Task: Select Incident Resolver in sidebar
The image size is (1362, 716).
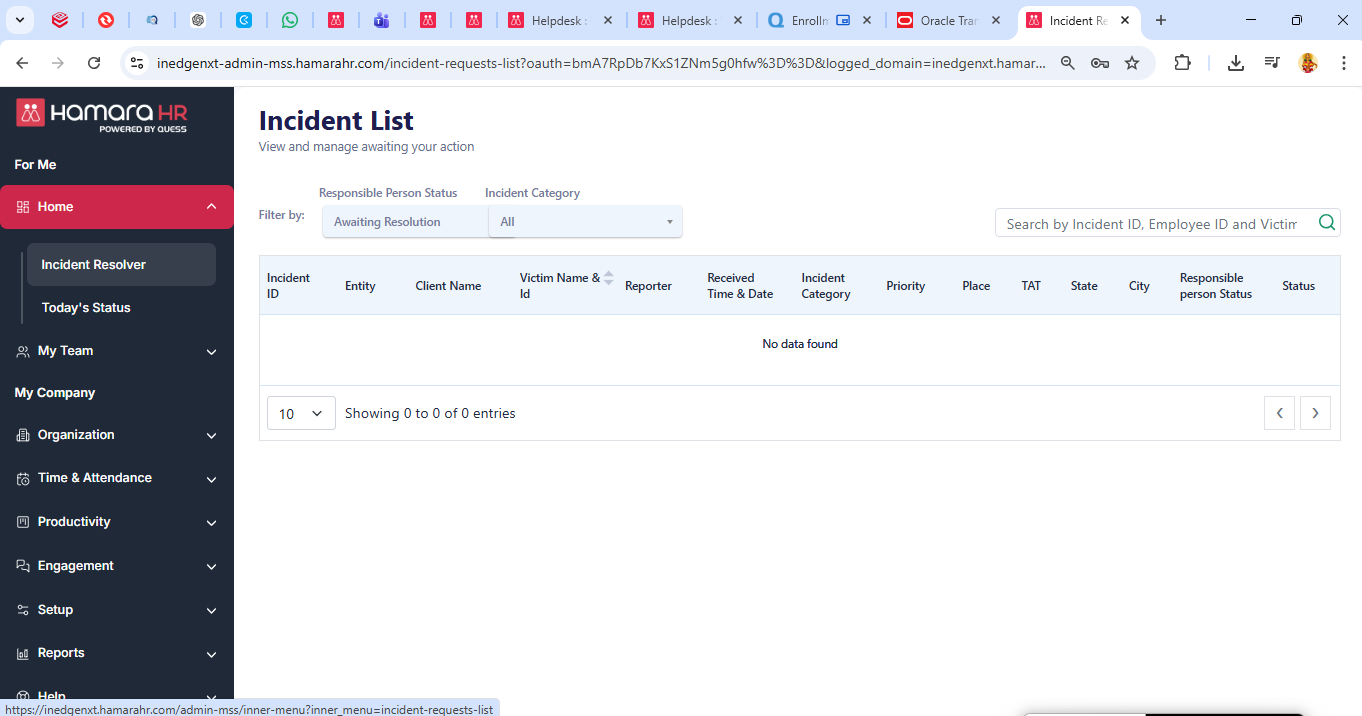Action: click(x=121, y=265)
